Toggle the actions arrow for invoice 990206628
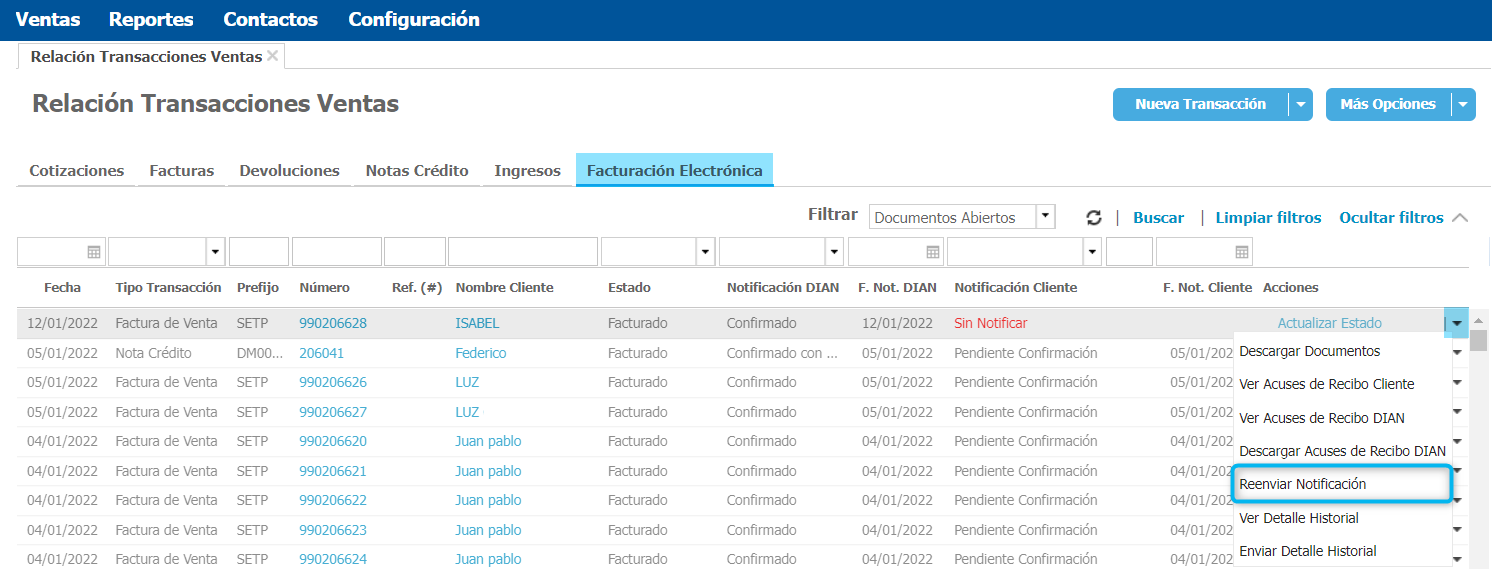The width and height of the screenshot is (1492, 569). [1457, 323]
